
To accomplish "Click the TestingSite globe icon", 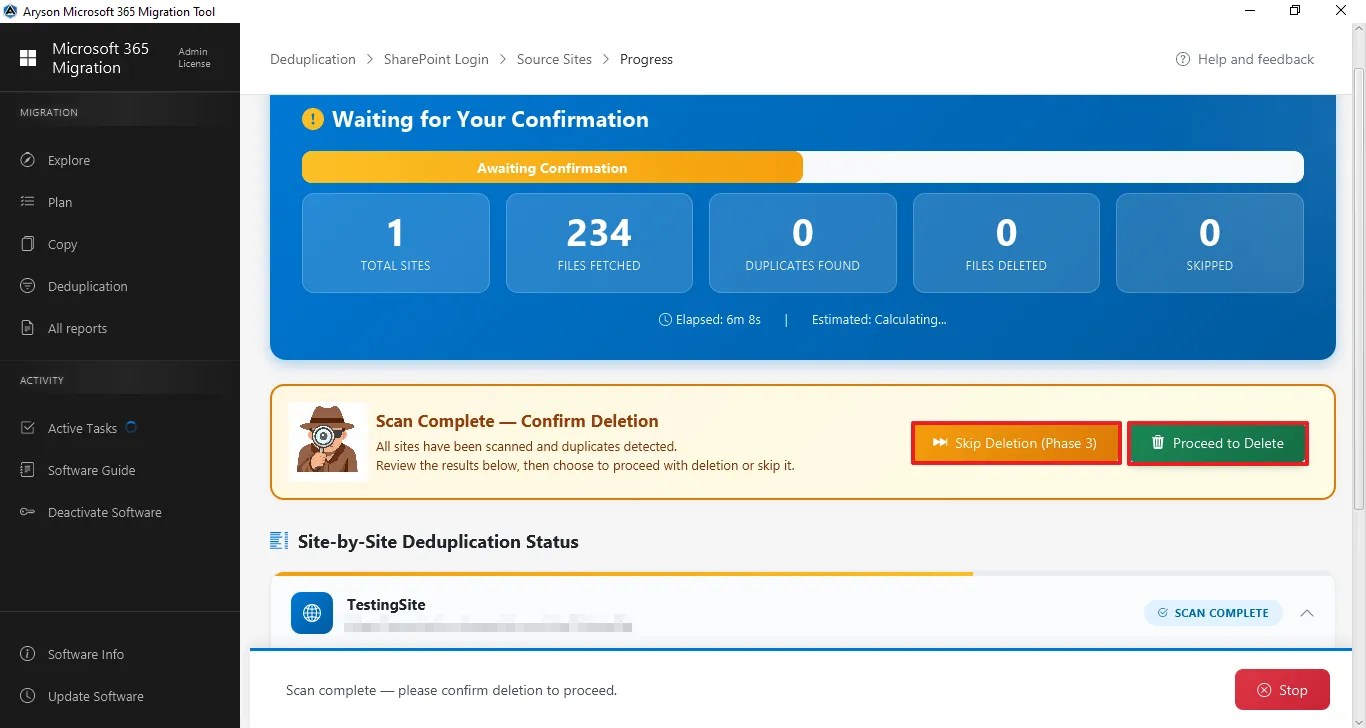I will pyautogui.click(x=312, y=613).
